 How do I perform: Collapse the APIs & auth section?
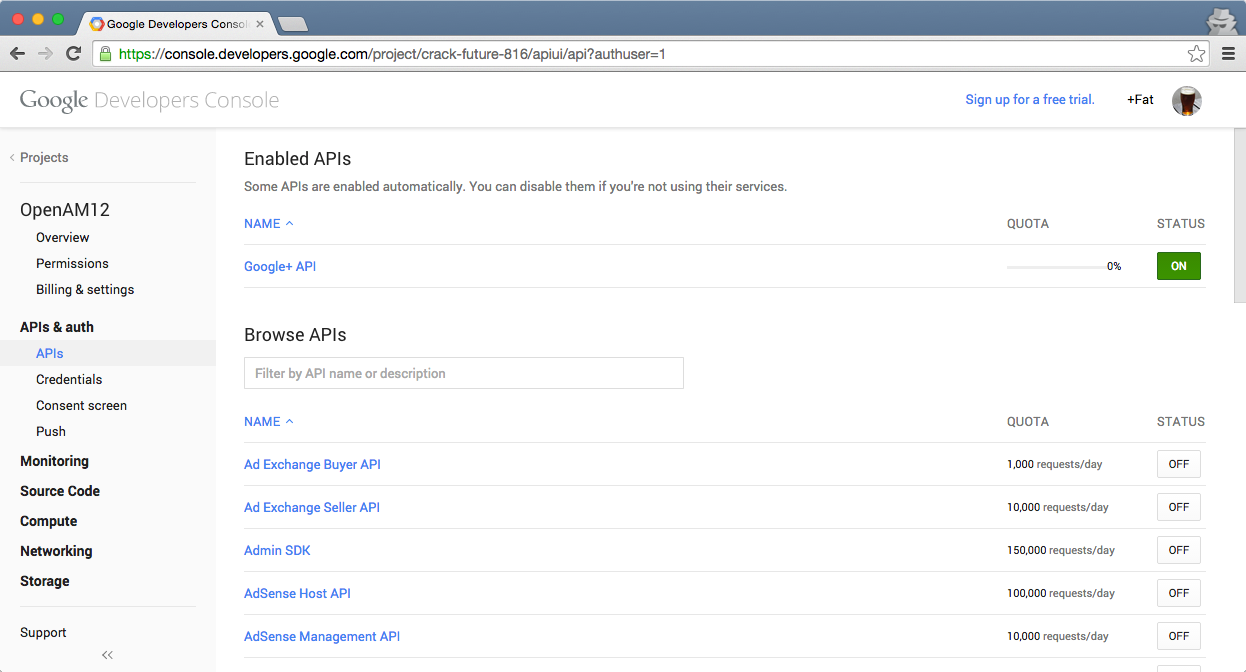click(x=57, y=327)
